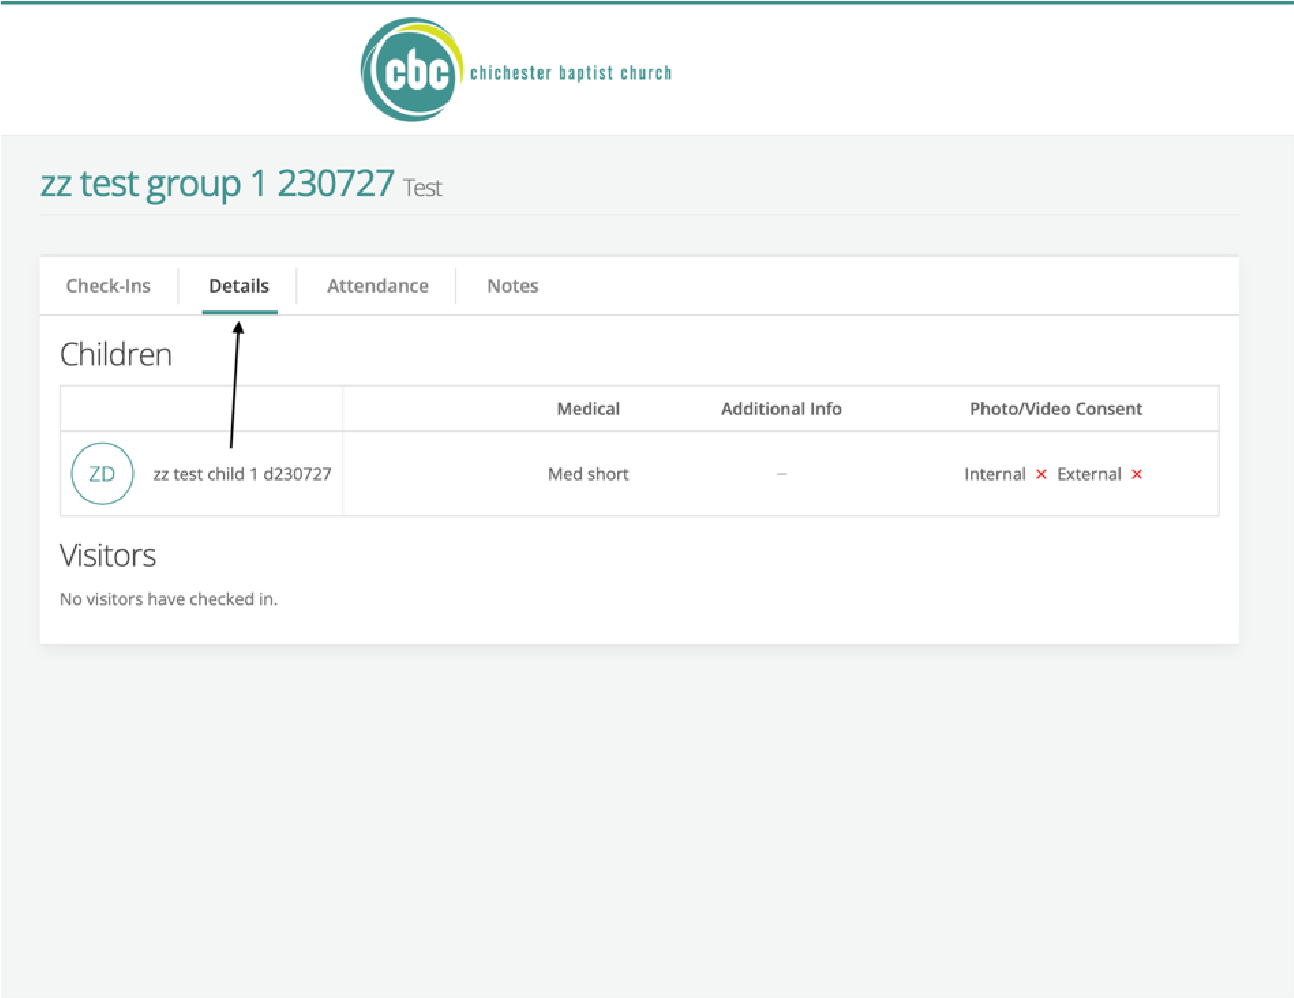Click the Children section heading
Screen dimensions: 1294x998
116,355
